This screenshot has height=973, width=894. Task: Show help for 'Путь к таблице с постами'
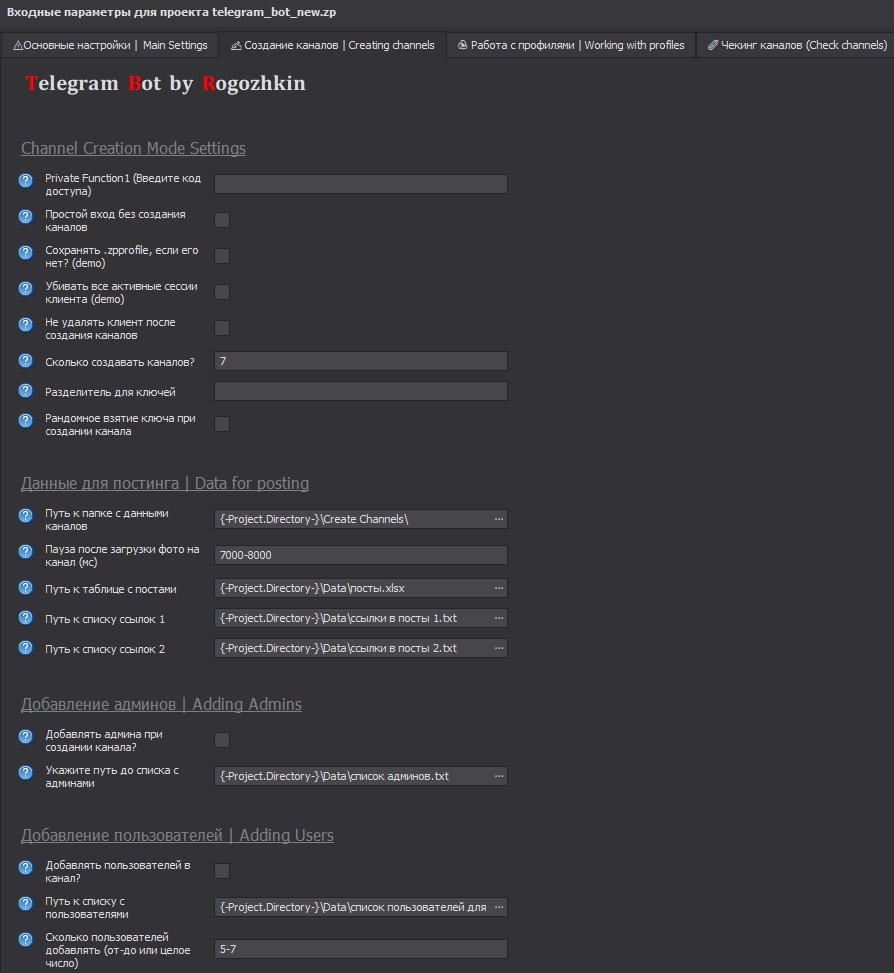point(25,588)
